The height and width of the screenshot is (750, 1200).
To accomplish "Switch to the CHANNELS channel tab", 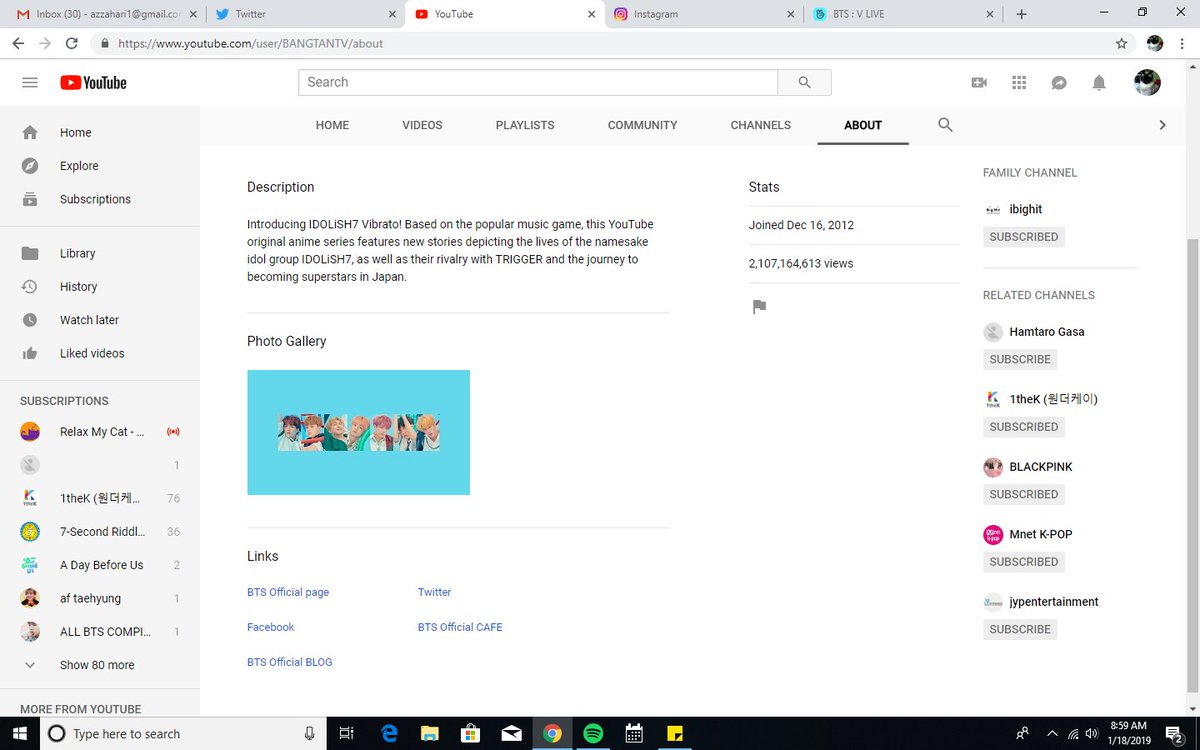I will pyautogui.click(x=761, y=125).
